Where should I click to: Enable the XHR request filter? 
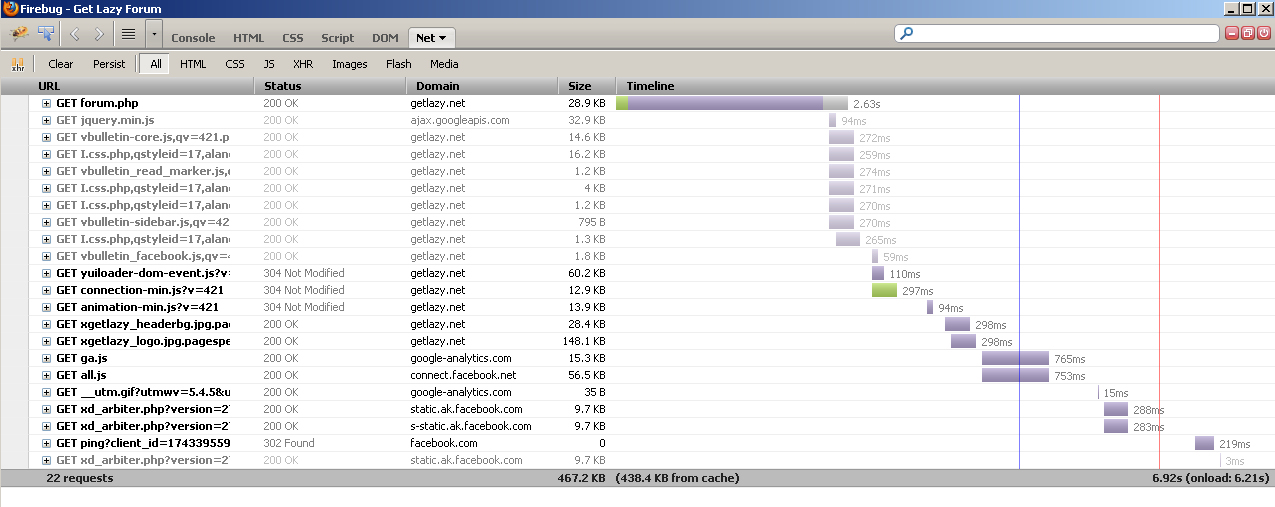coord(303,64)
